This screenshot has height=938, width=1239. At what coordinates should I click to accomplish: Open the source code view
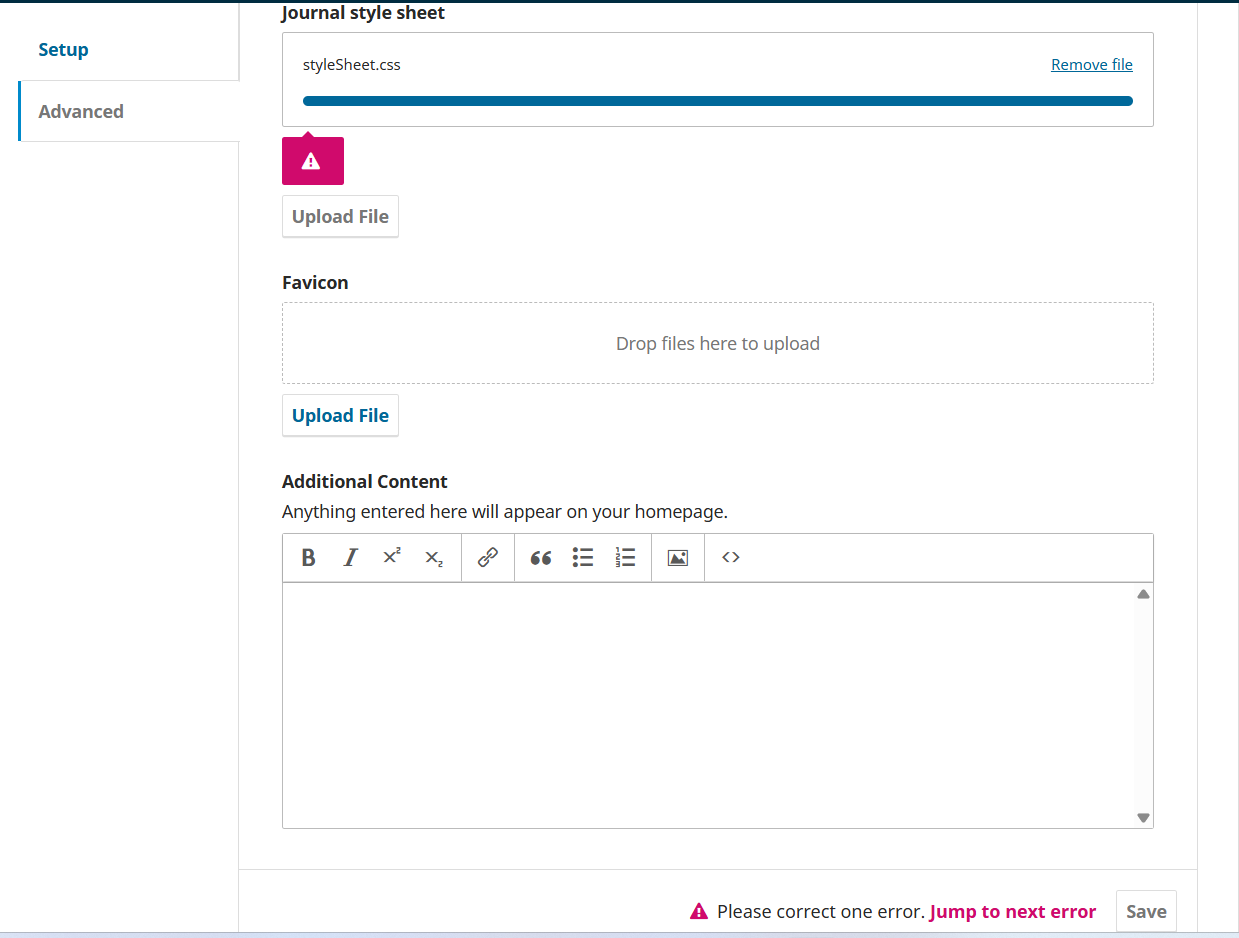click(731, 558)
